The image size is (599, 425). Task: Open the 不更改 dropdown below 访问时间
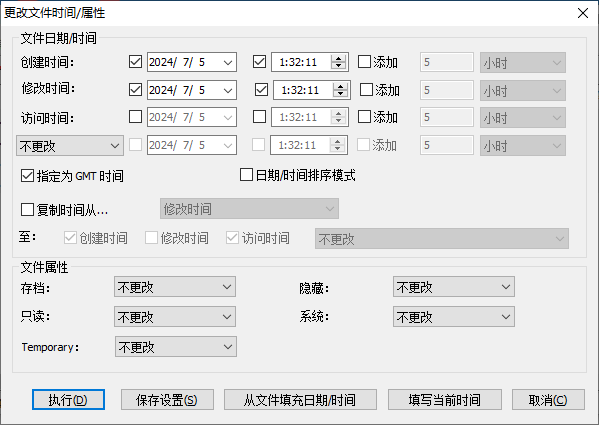click(70, 145)
